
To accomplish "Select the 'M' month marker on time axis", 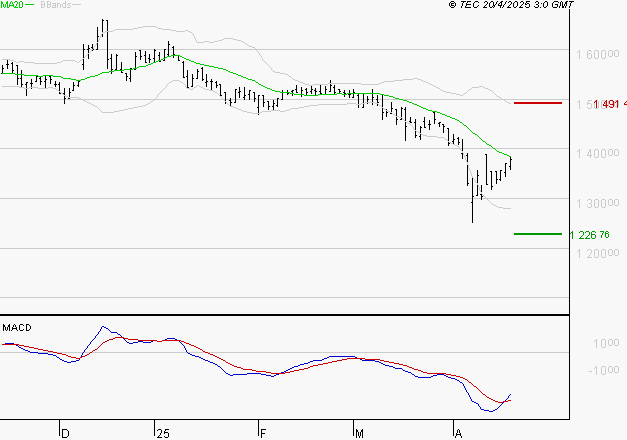I will [x=359, y=433].
